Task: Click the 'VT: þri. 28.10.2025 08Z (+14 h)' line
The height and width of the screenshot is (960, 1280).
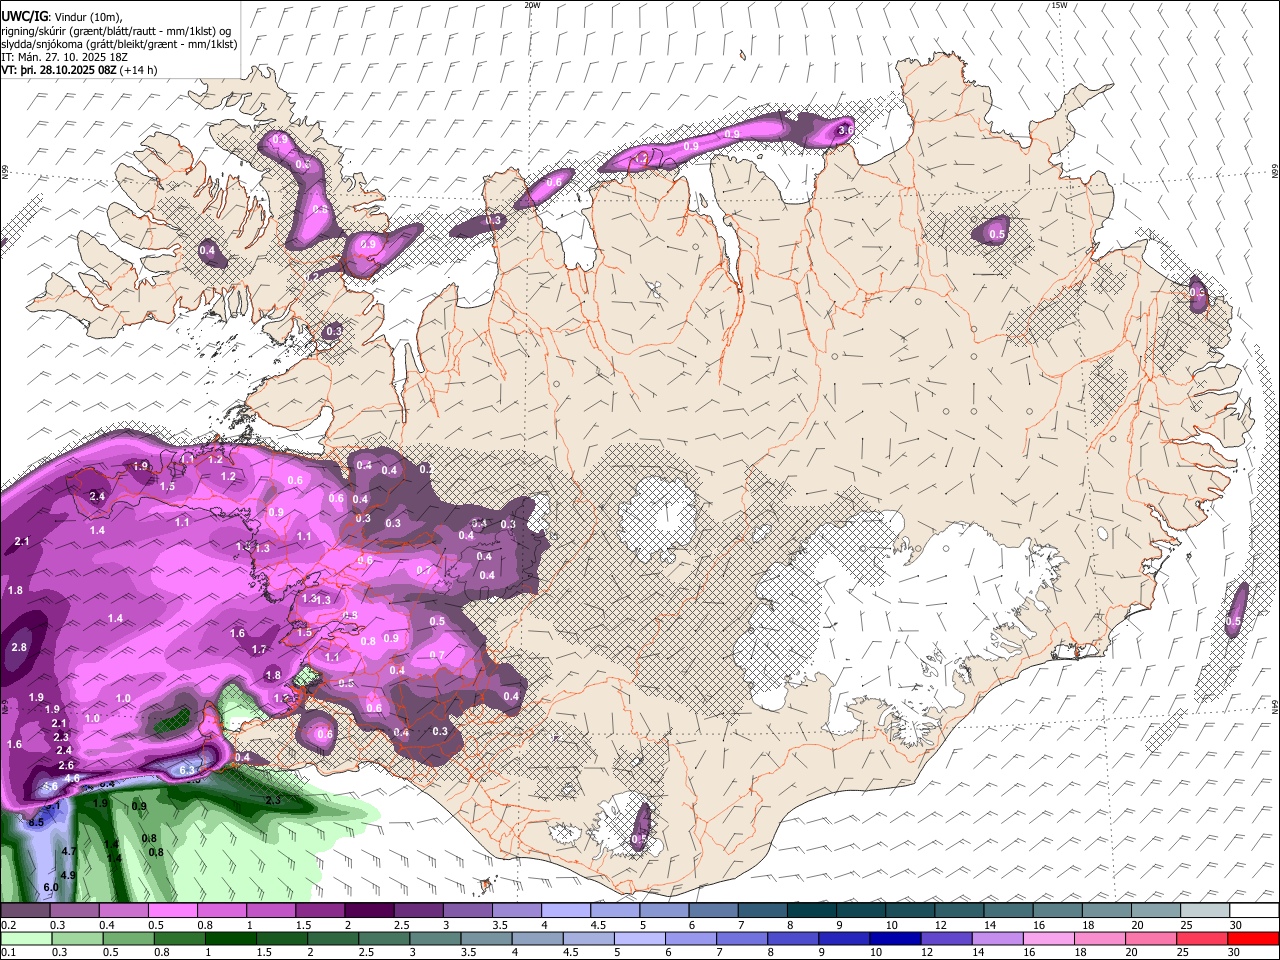Action: tap(79, 70)
